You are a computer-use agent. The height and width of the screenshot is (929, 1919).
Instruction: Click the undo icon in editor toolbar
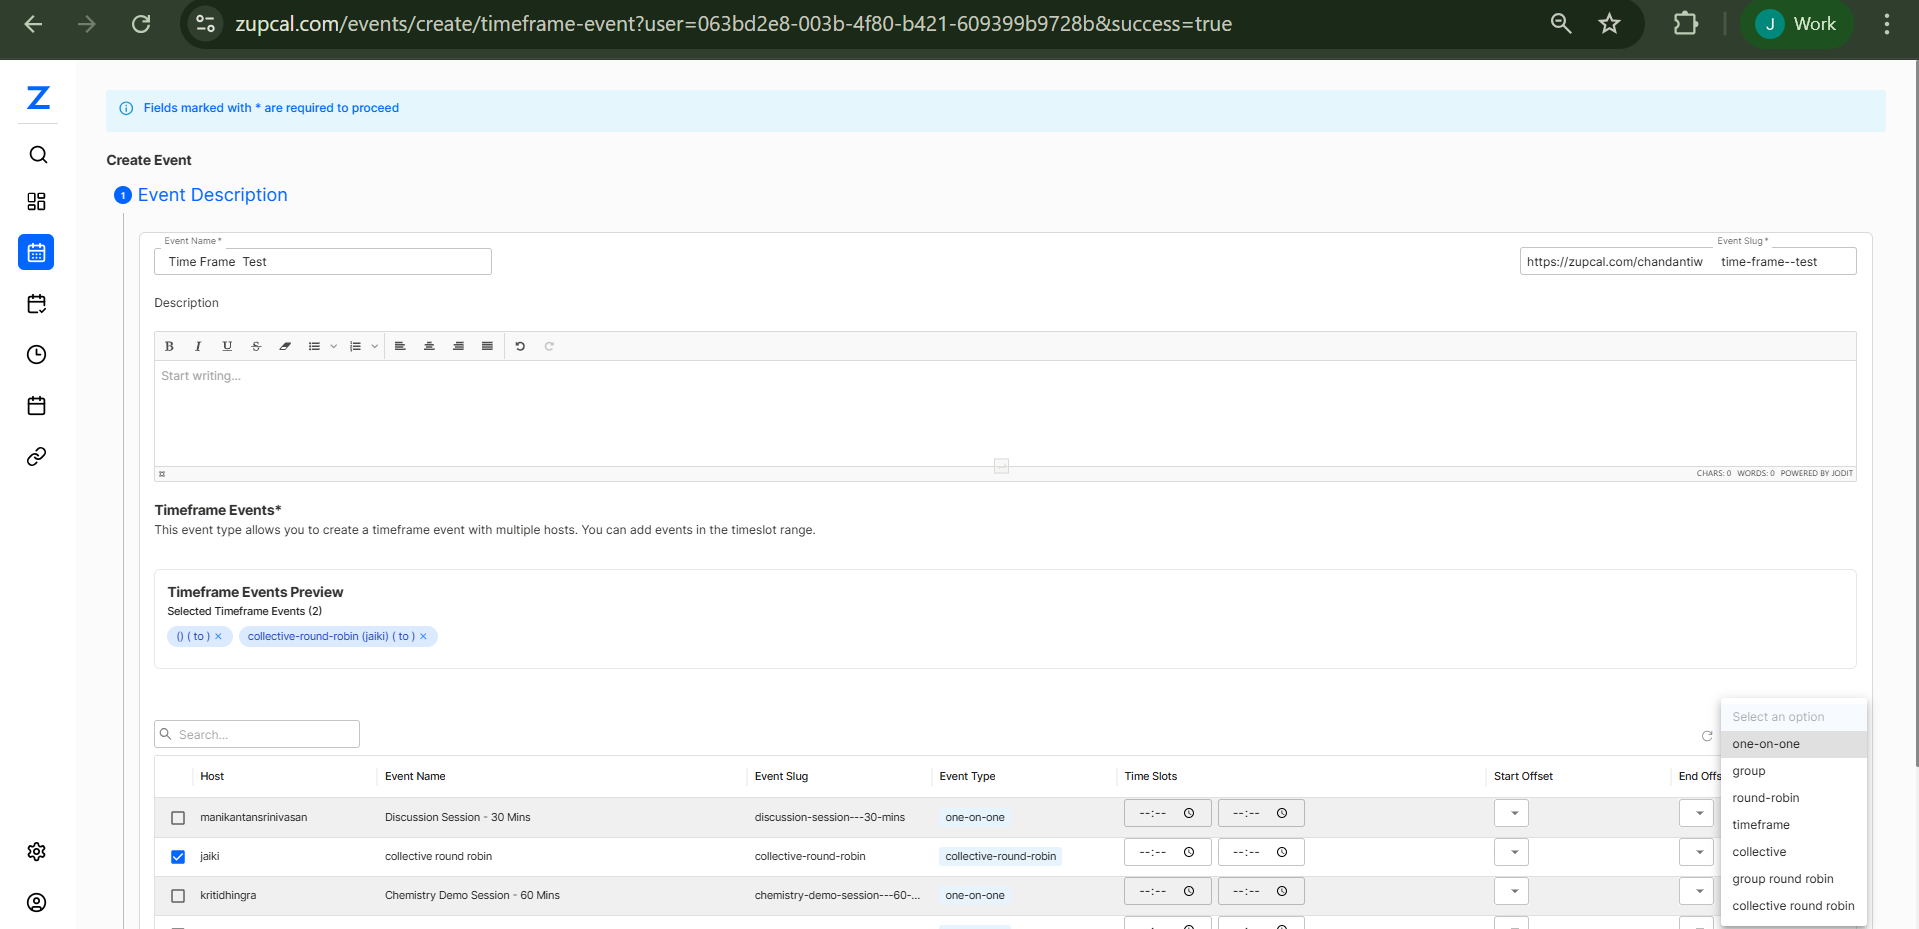point(520,346)
